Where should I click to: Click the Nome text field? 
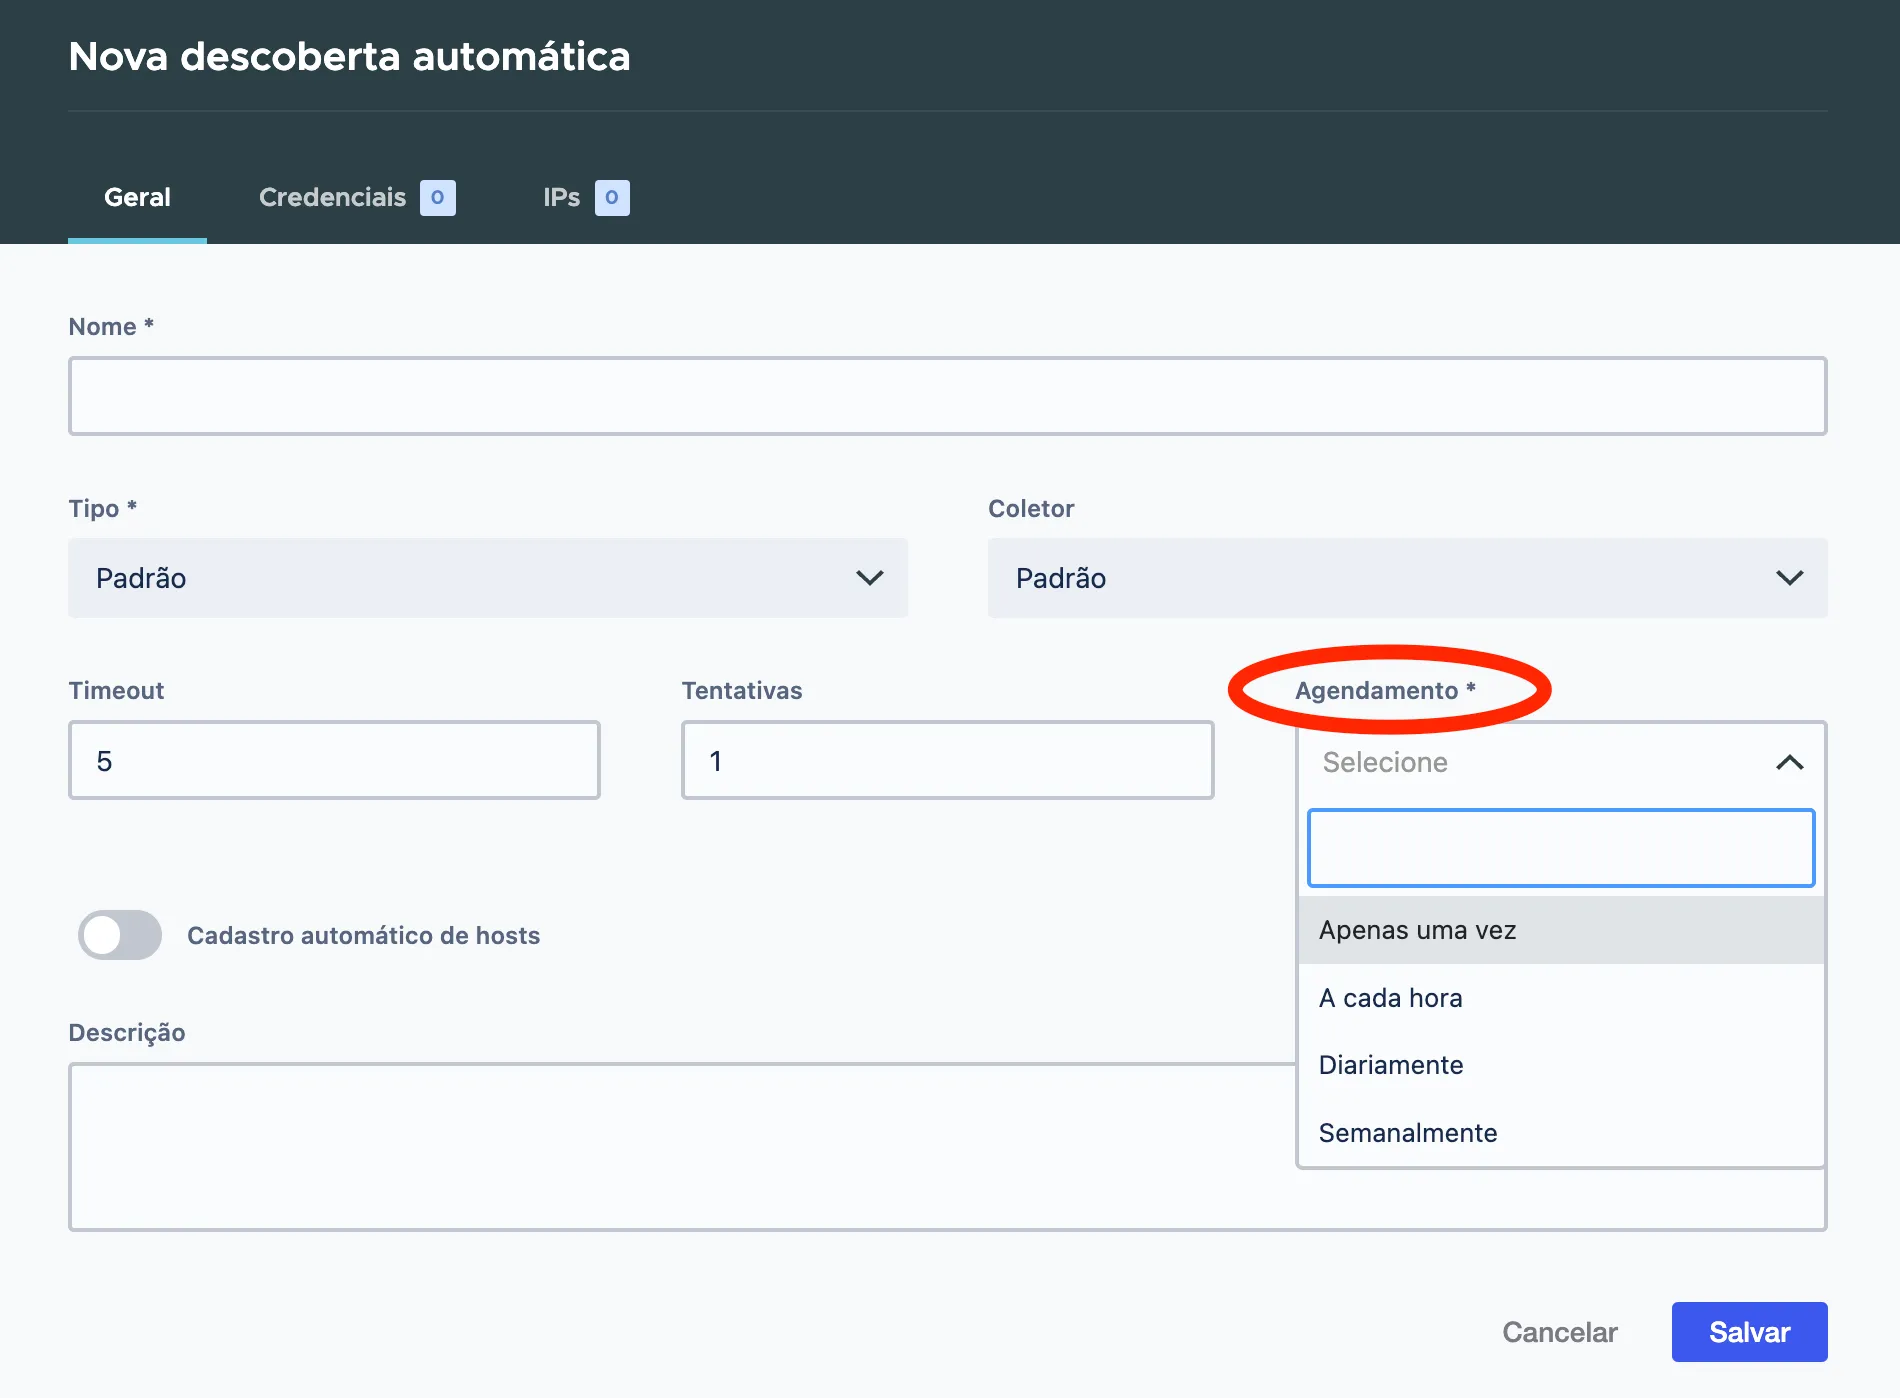pos(947,396)
